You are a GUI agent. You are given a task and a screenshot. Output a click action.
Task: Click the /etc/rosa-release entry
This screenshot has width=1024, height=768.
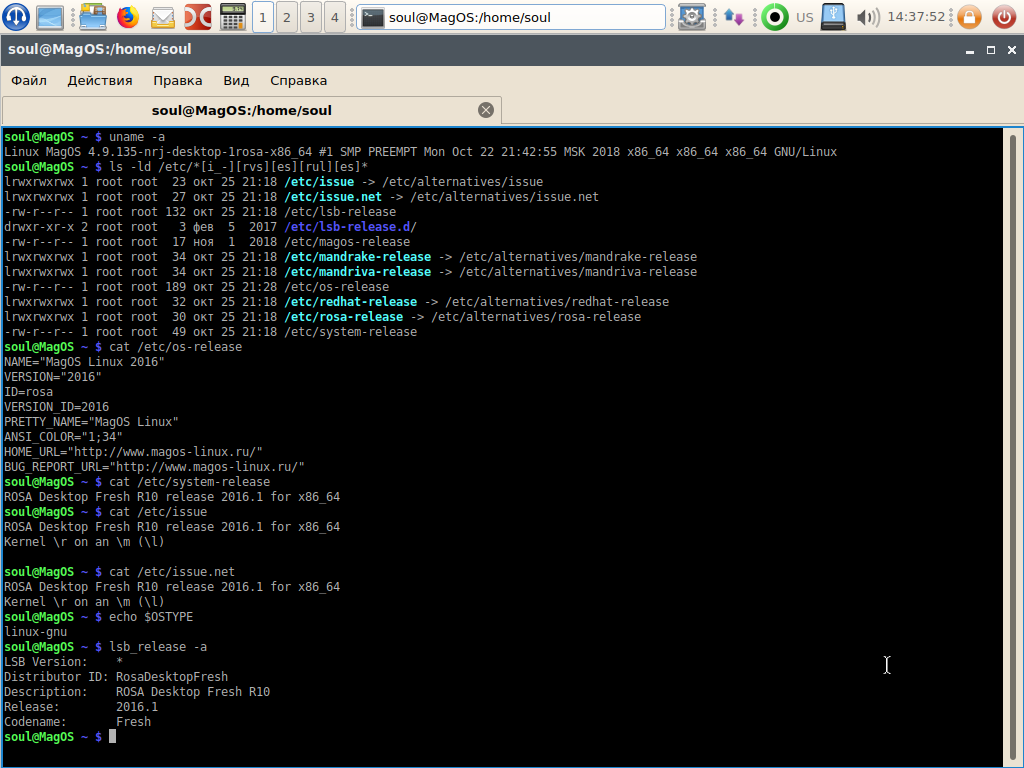pos(344,317)
